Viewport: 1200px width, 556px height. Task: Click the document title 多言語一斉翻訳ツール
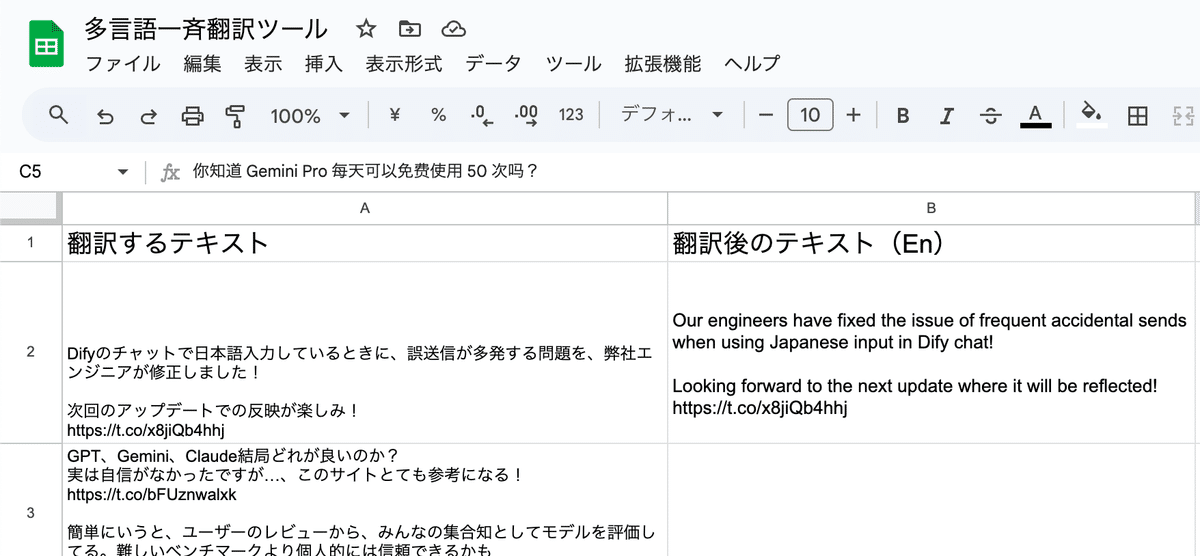(206, 28)
